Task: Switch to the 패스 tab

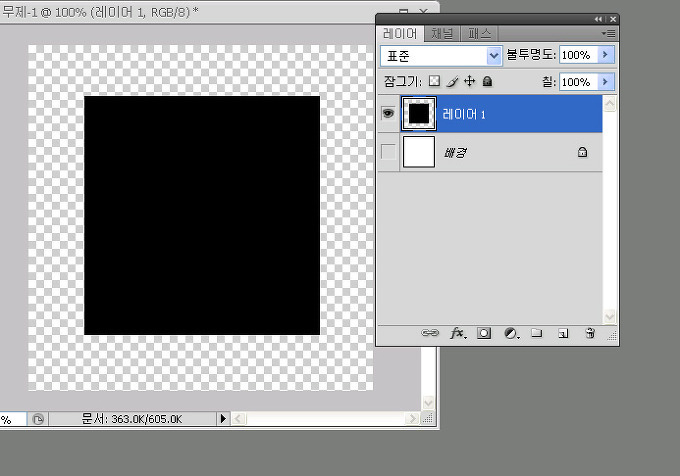Action: point(480,33)
